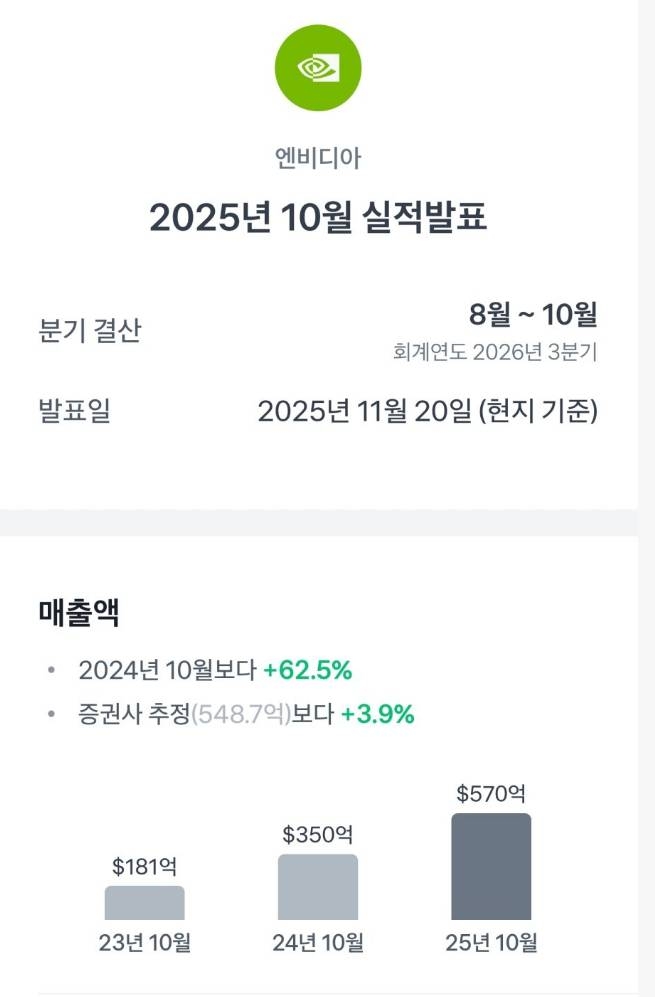655x997 pixels.
Task: Click the 2025년 10월 실적발표 title
Action: 318,217
